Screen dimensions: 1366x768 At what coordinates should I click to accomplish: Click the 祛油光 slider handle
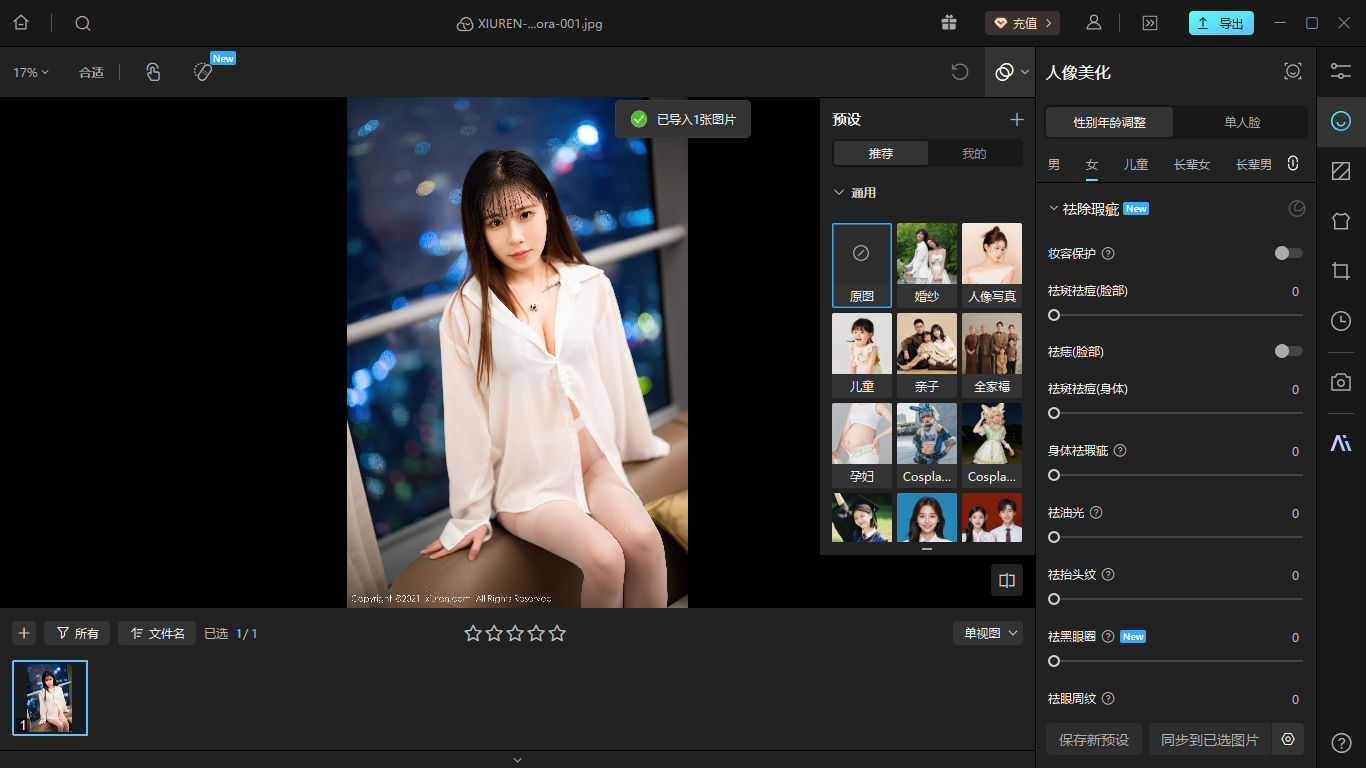[1054, 537]
